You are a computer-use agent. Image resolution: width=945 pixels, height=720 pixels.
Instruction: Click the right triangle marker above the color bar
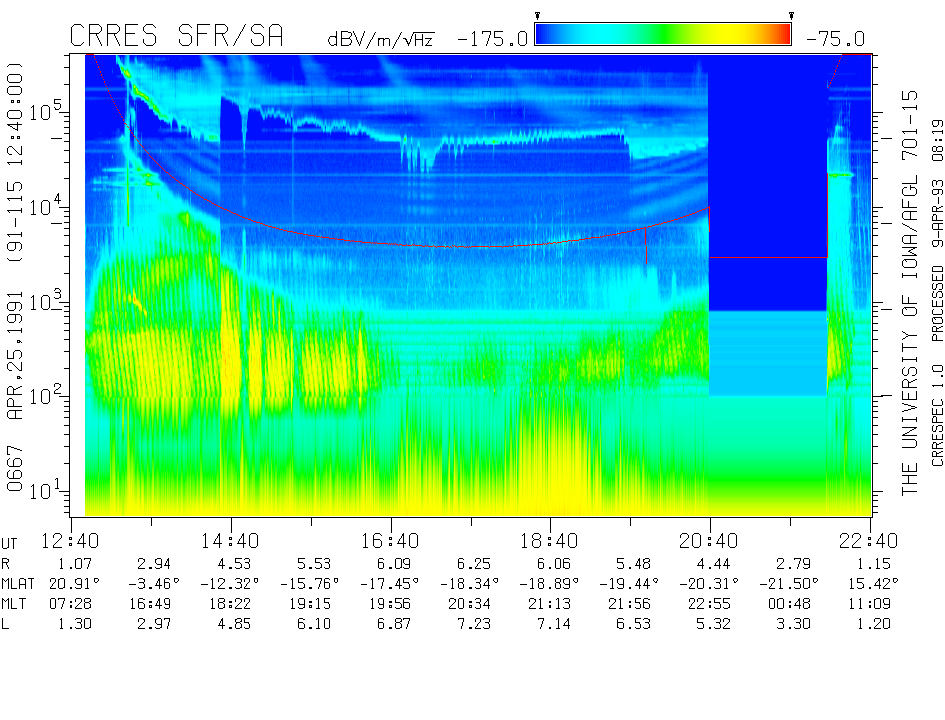[x=791, y=16]
